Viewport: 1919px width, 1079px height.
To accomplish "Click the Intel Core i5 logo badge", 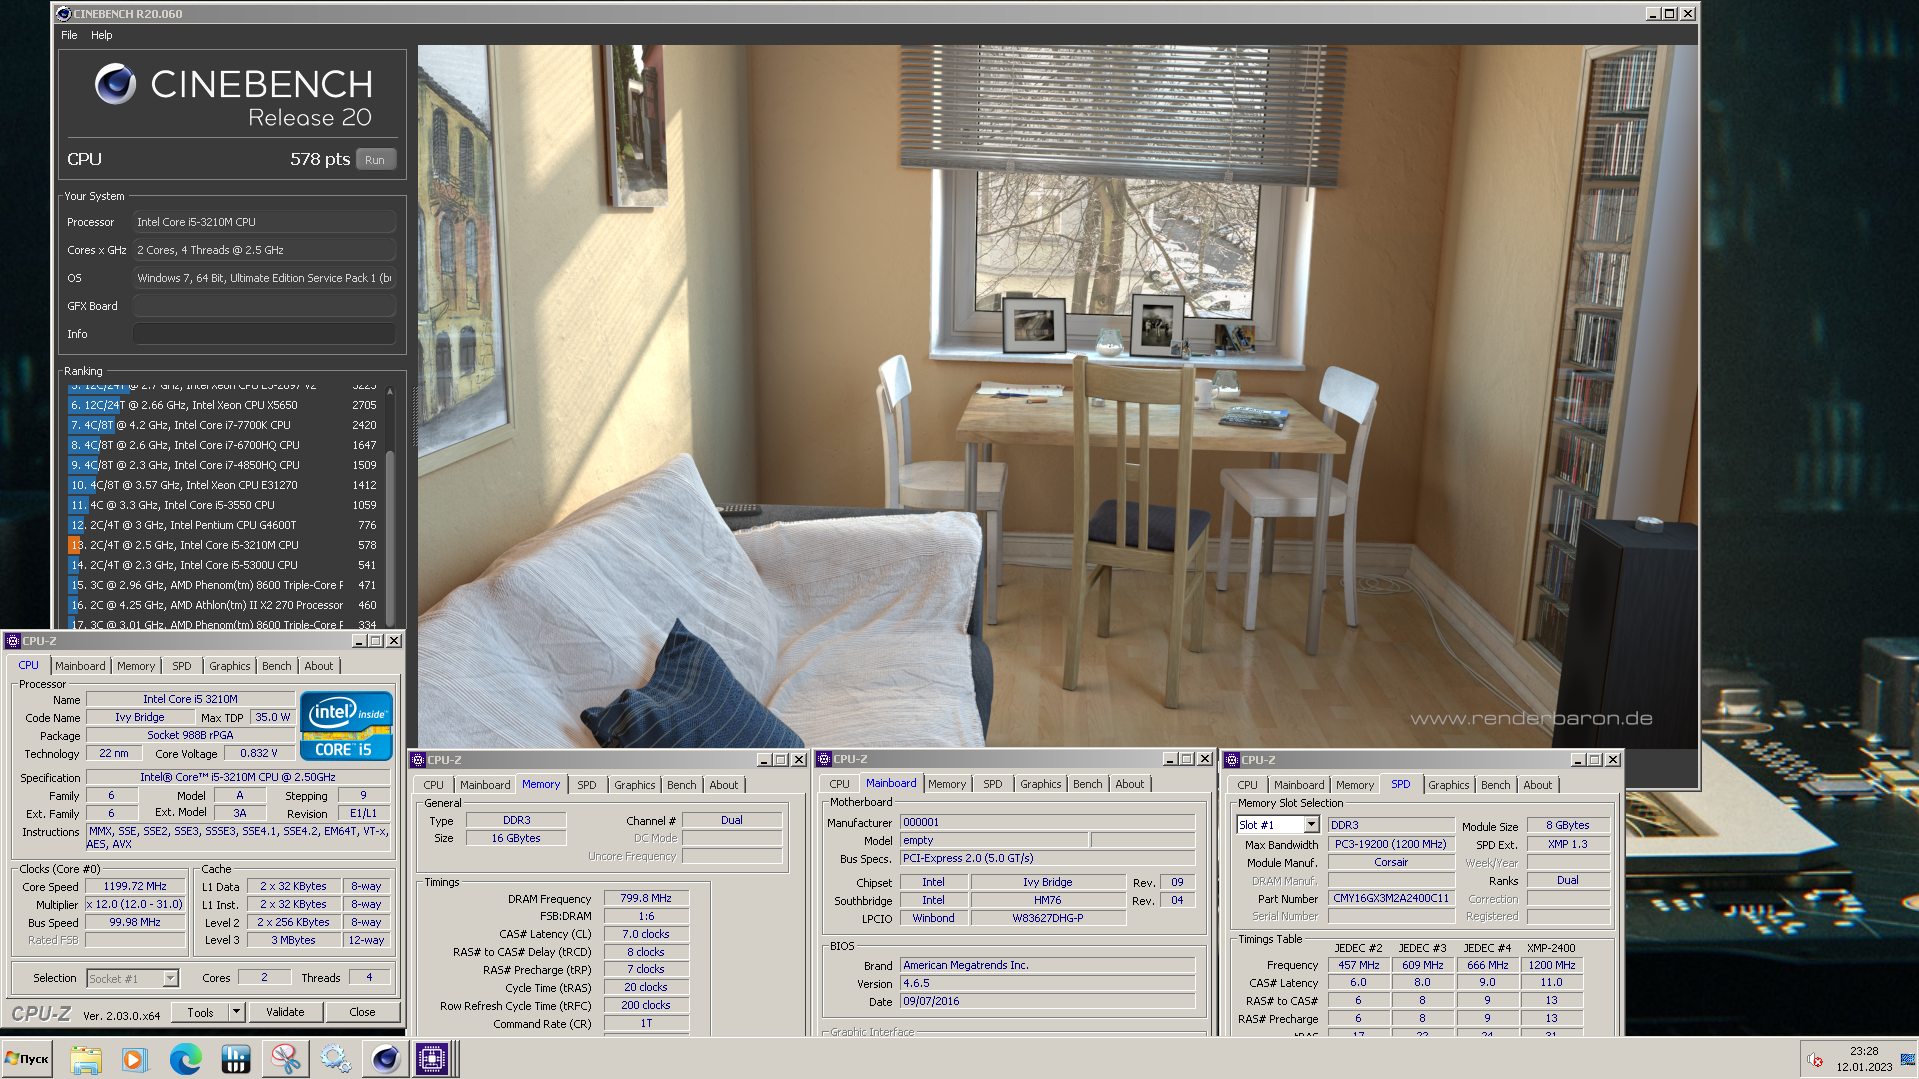I will coord(346,725).
